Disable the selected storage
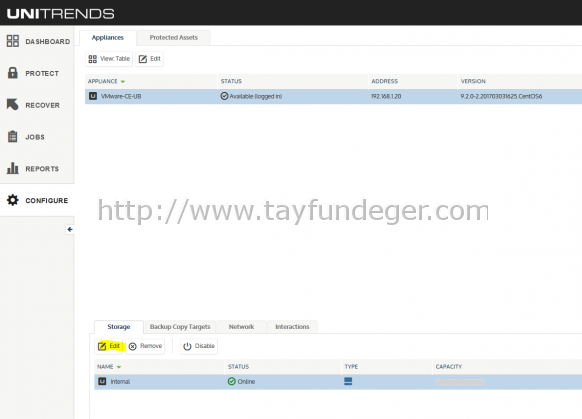The image size is (582, 419). tap(199, 346)
